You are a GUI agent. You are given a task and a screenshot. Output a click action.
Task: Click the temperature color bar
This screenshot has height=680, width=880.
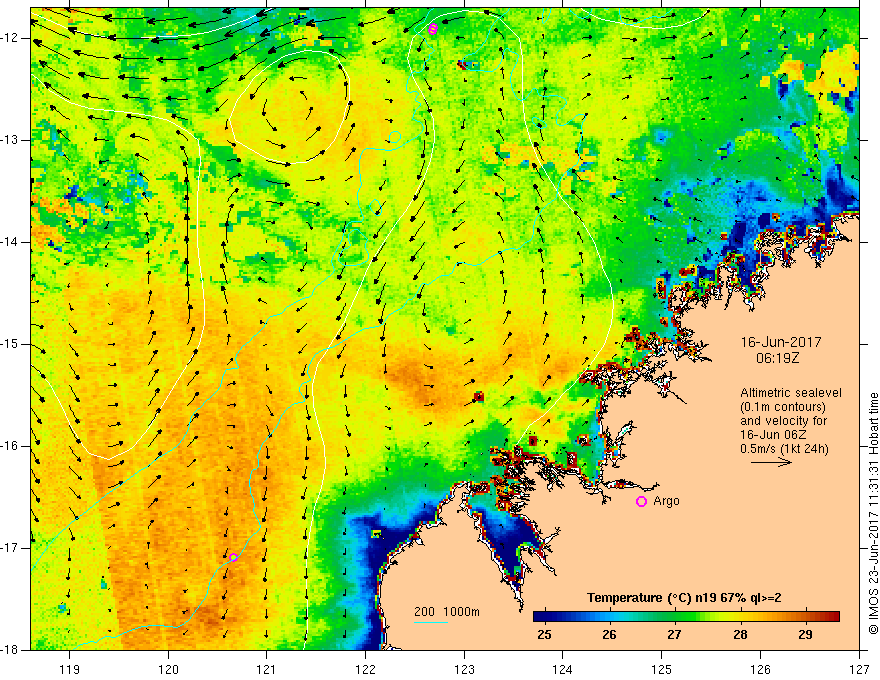point(686,617)
